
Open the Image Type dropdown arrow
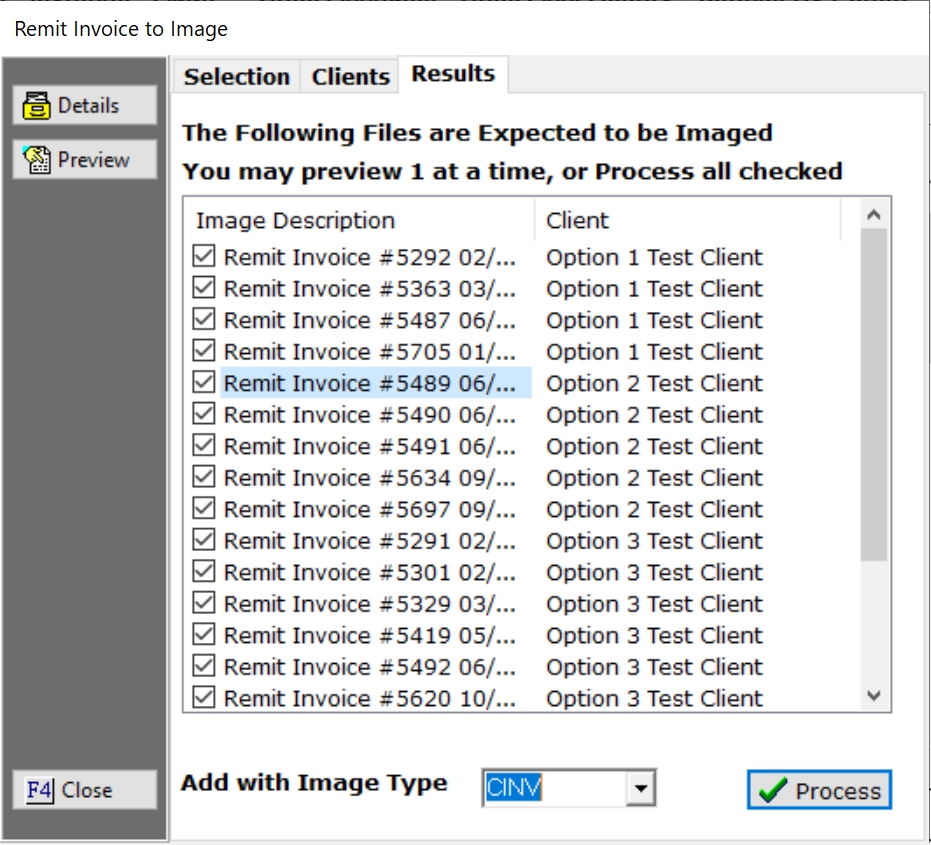click(x=641, y=790)
